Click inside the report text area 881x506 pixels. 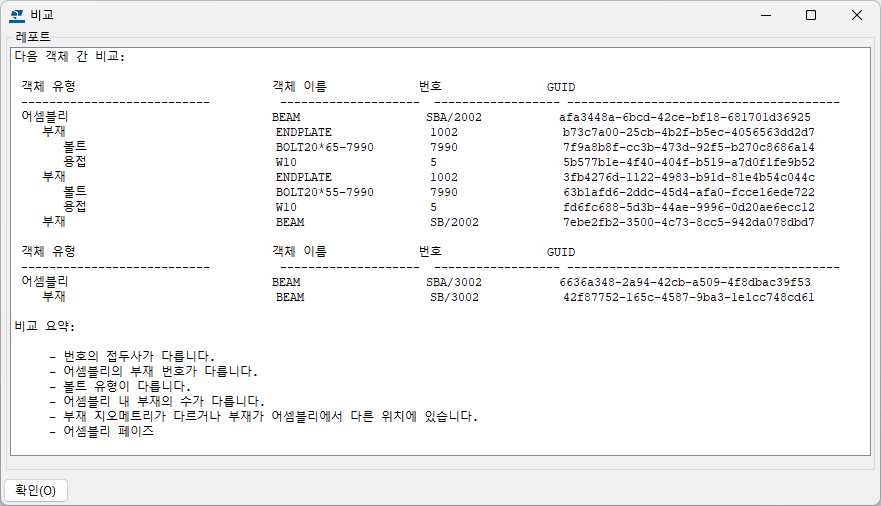[x=440, y=252]
